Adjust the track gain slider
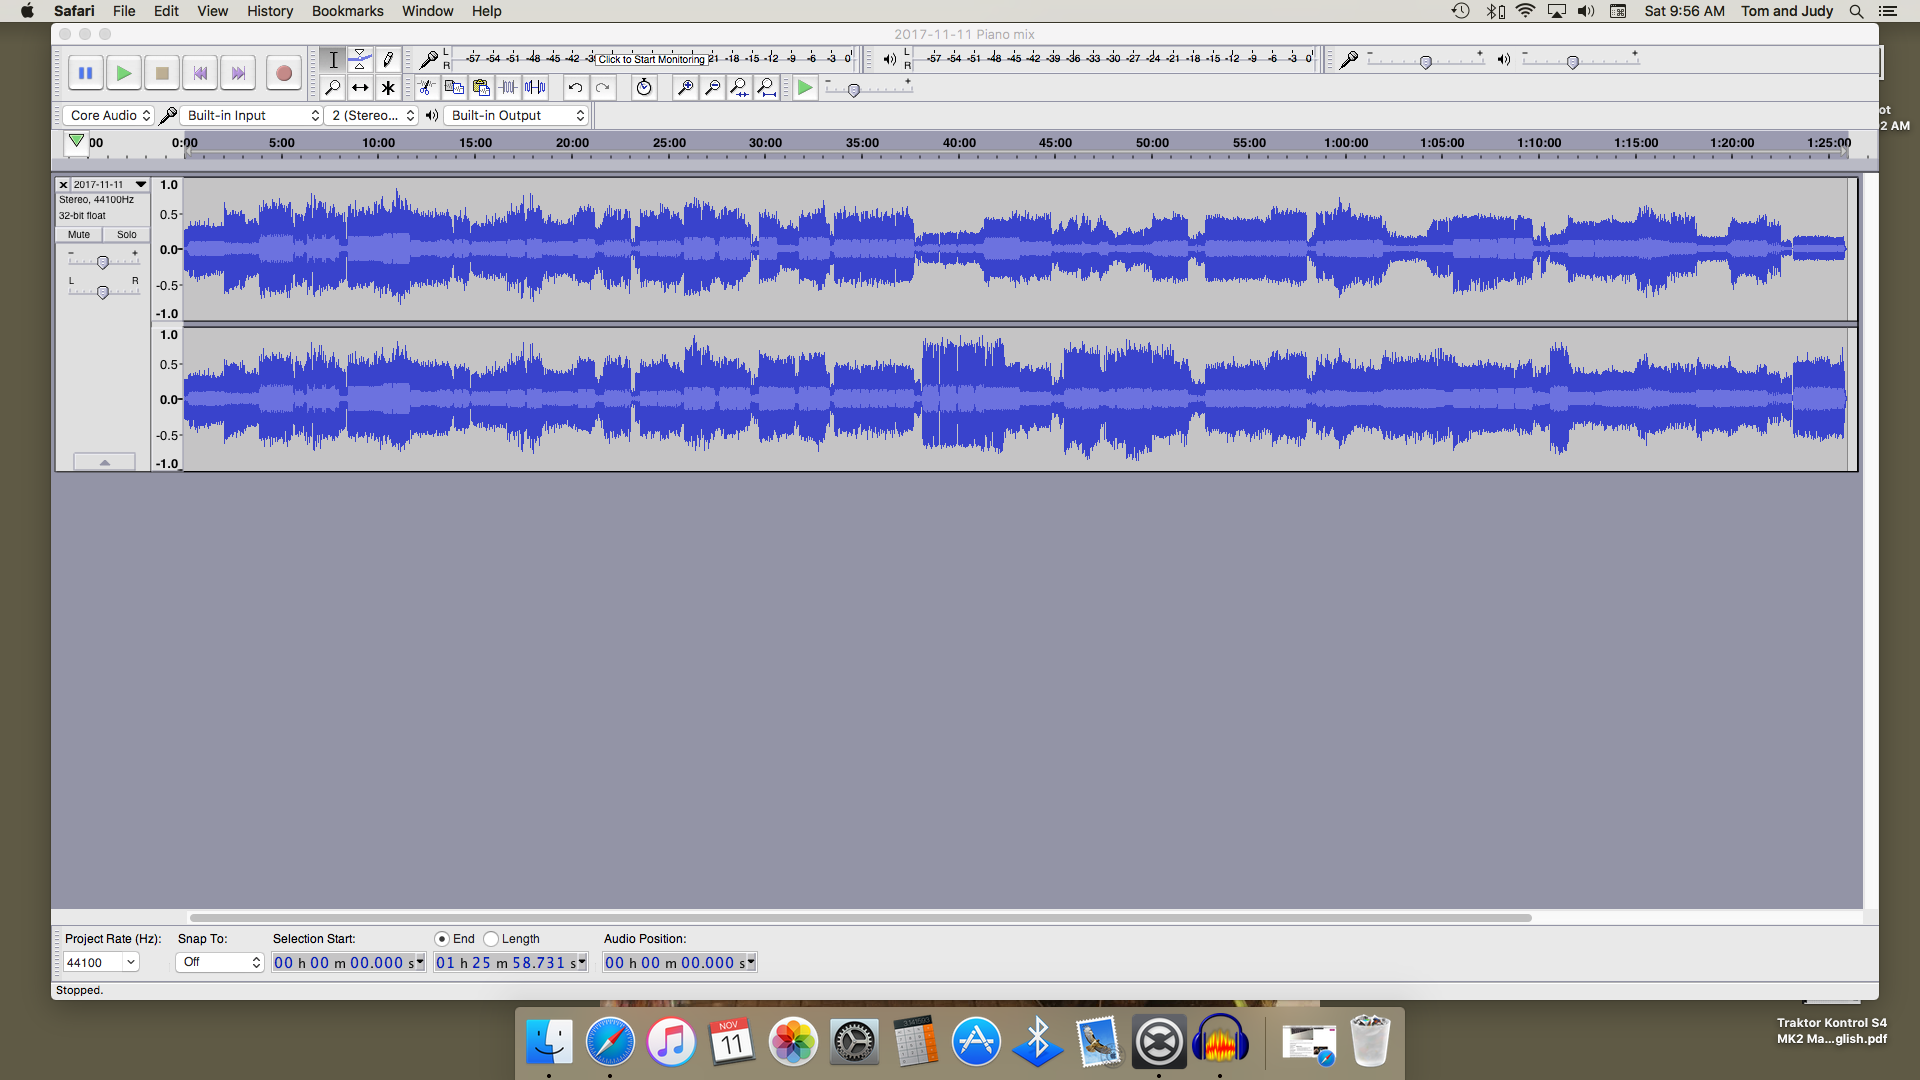The height and width of the screenshot is (1080, 1920). 102,262
